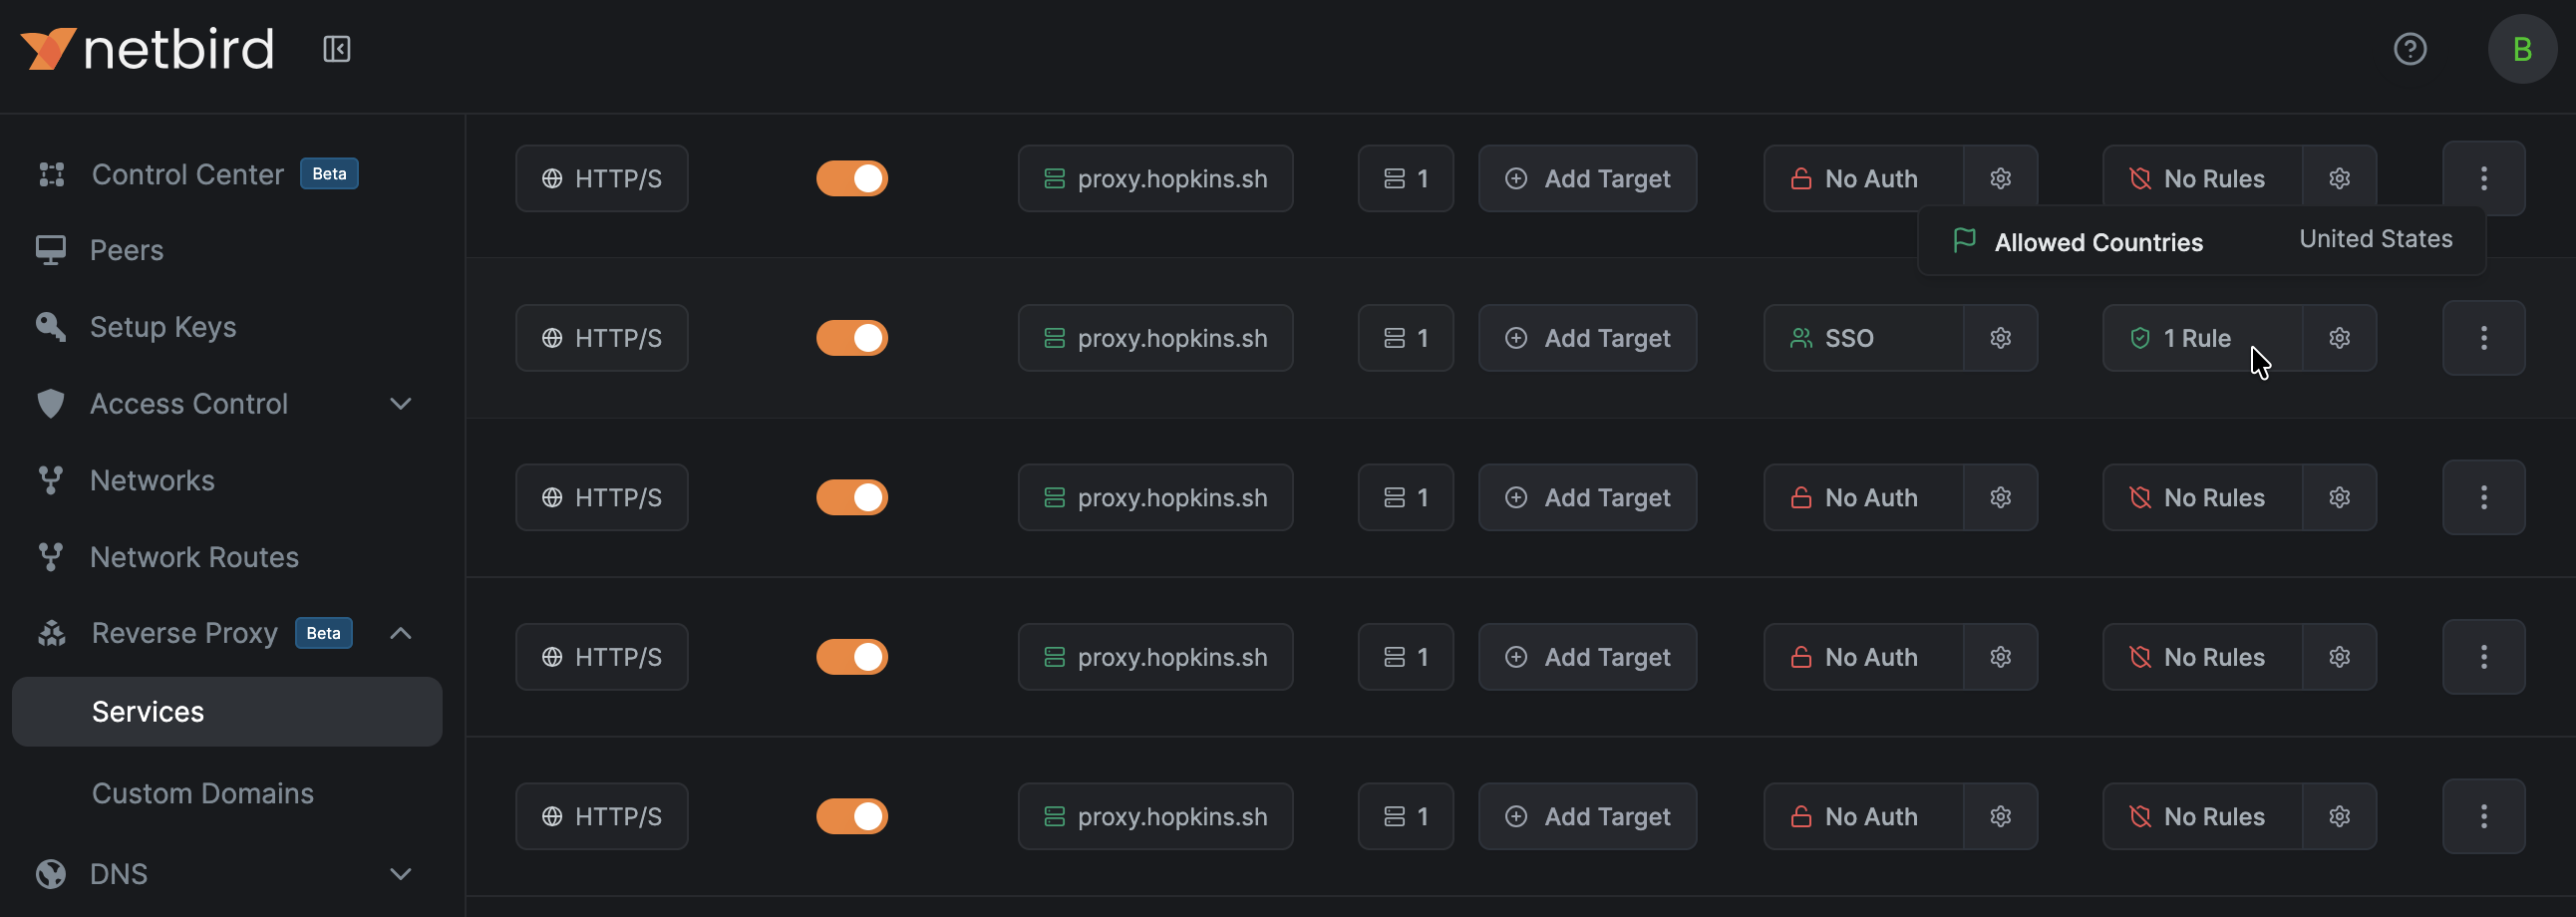Open rules settings gear on first row
The width and height of the screenshot is (2576, 917).
pyautogui.click(x=2339, y=177)
